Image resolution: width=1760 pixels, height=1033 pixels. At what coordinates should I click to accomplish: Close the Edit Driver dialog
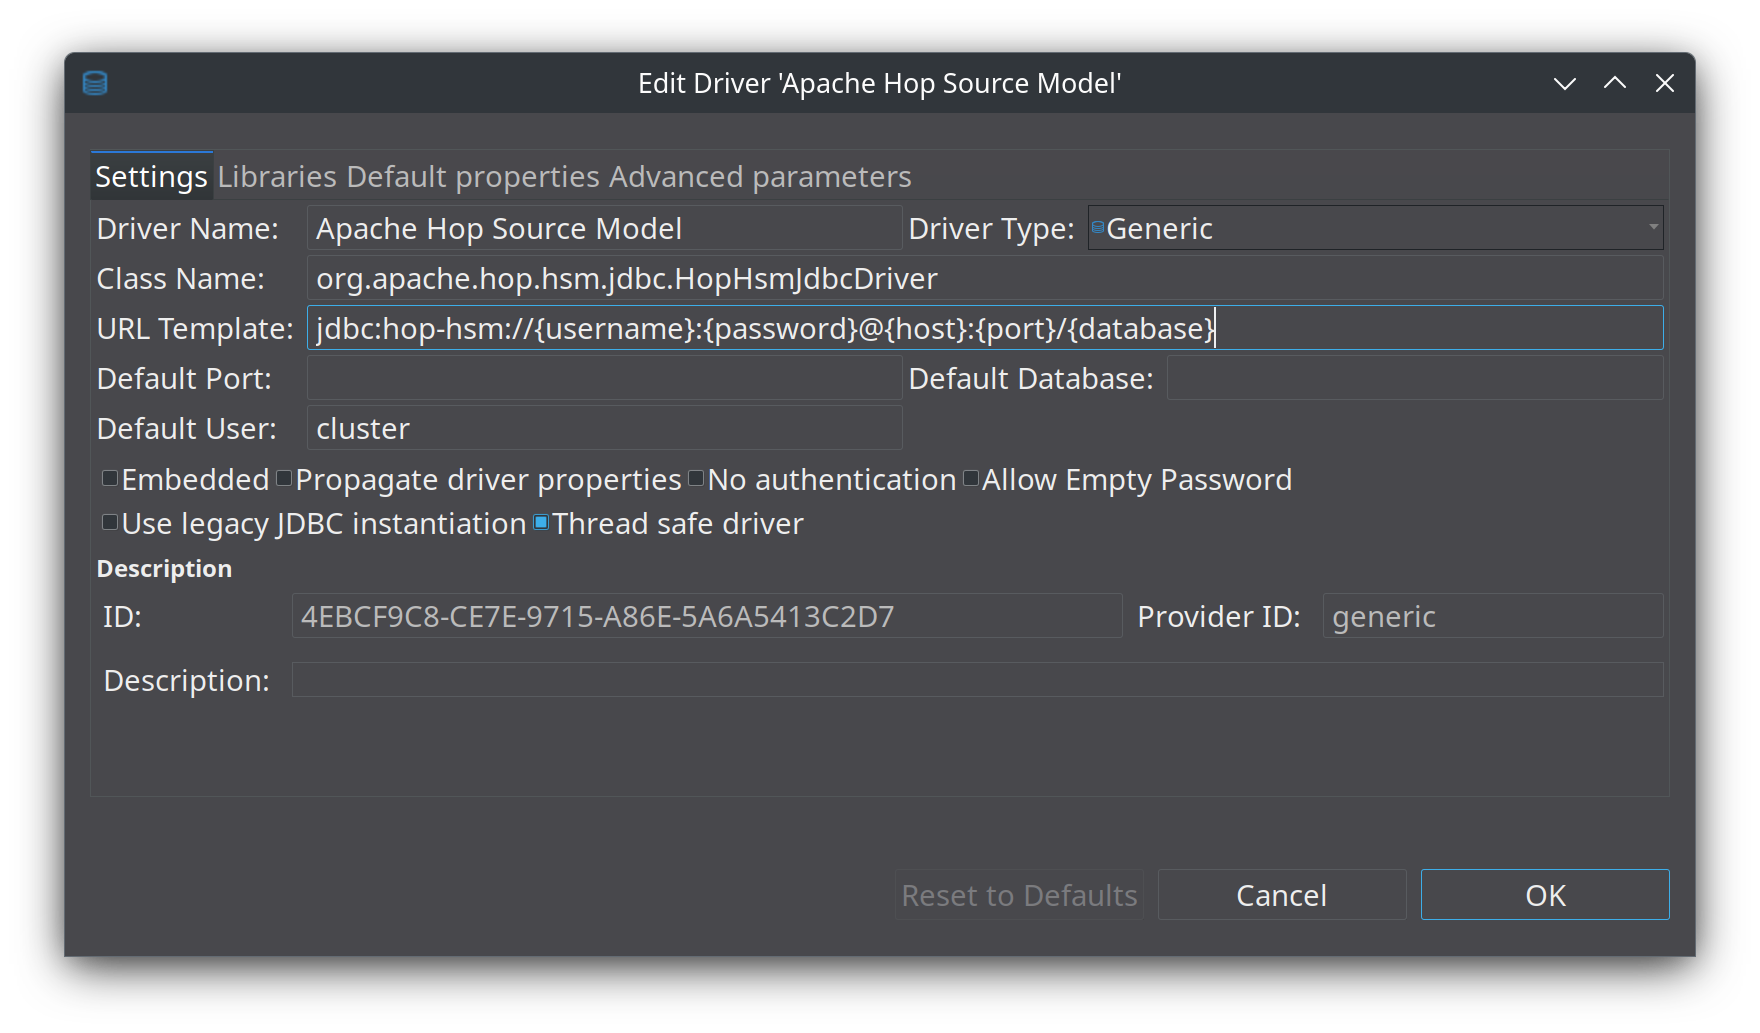tap(1665, 83)
